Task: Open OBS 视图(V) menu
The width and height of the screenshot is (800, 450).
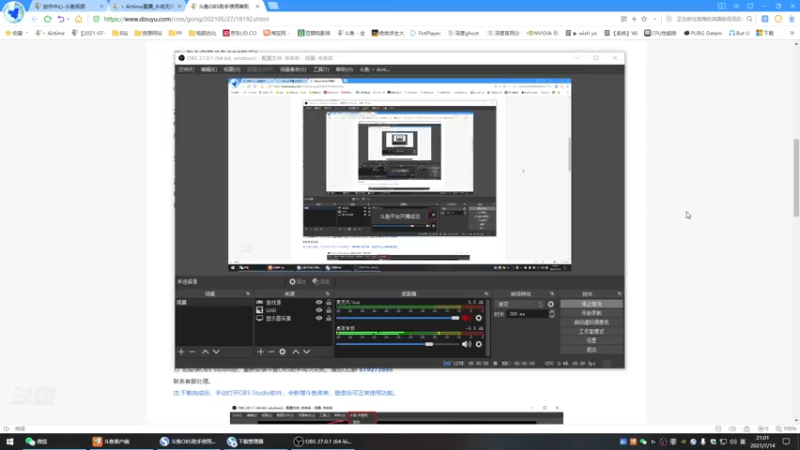Action: point(232,69)
